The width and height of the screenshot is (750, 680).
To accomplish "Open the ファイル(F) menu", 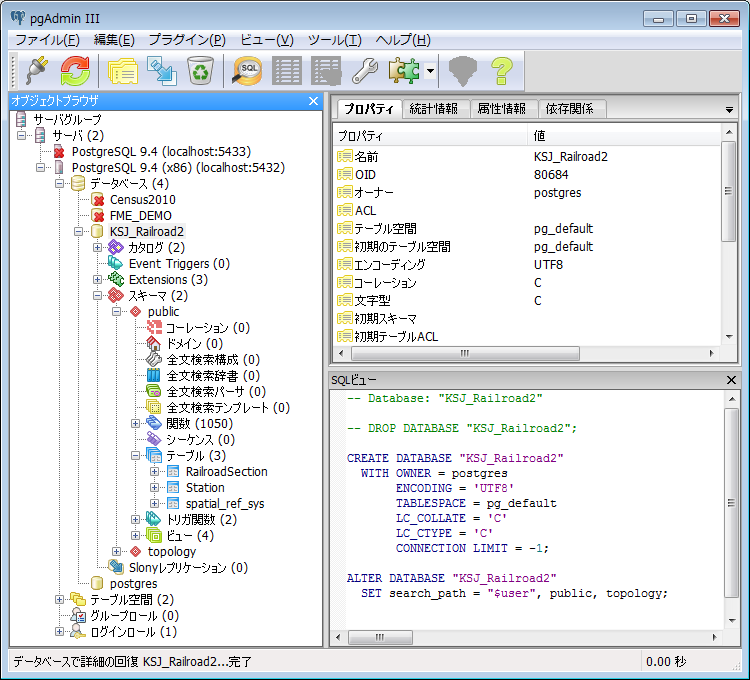I will pyautogui.click(x=47, y=40).
